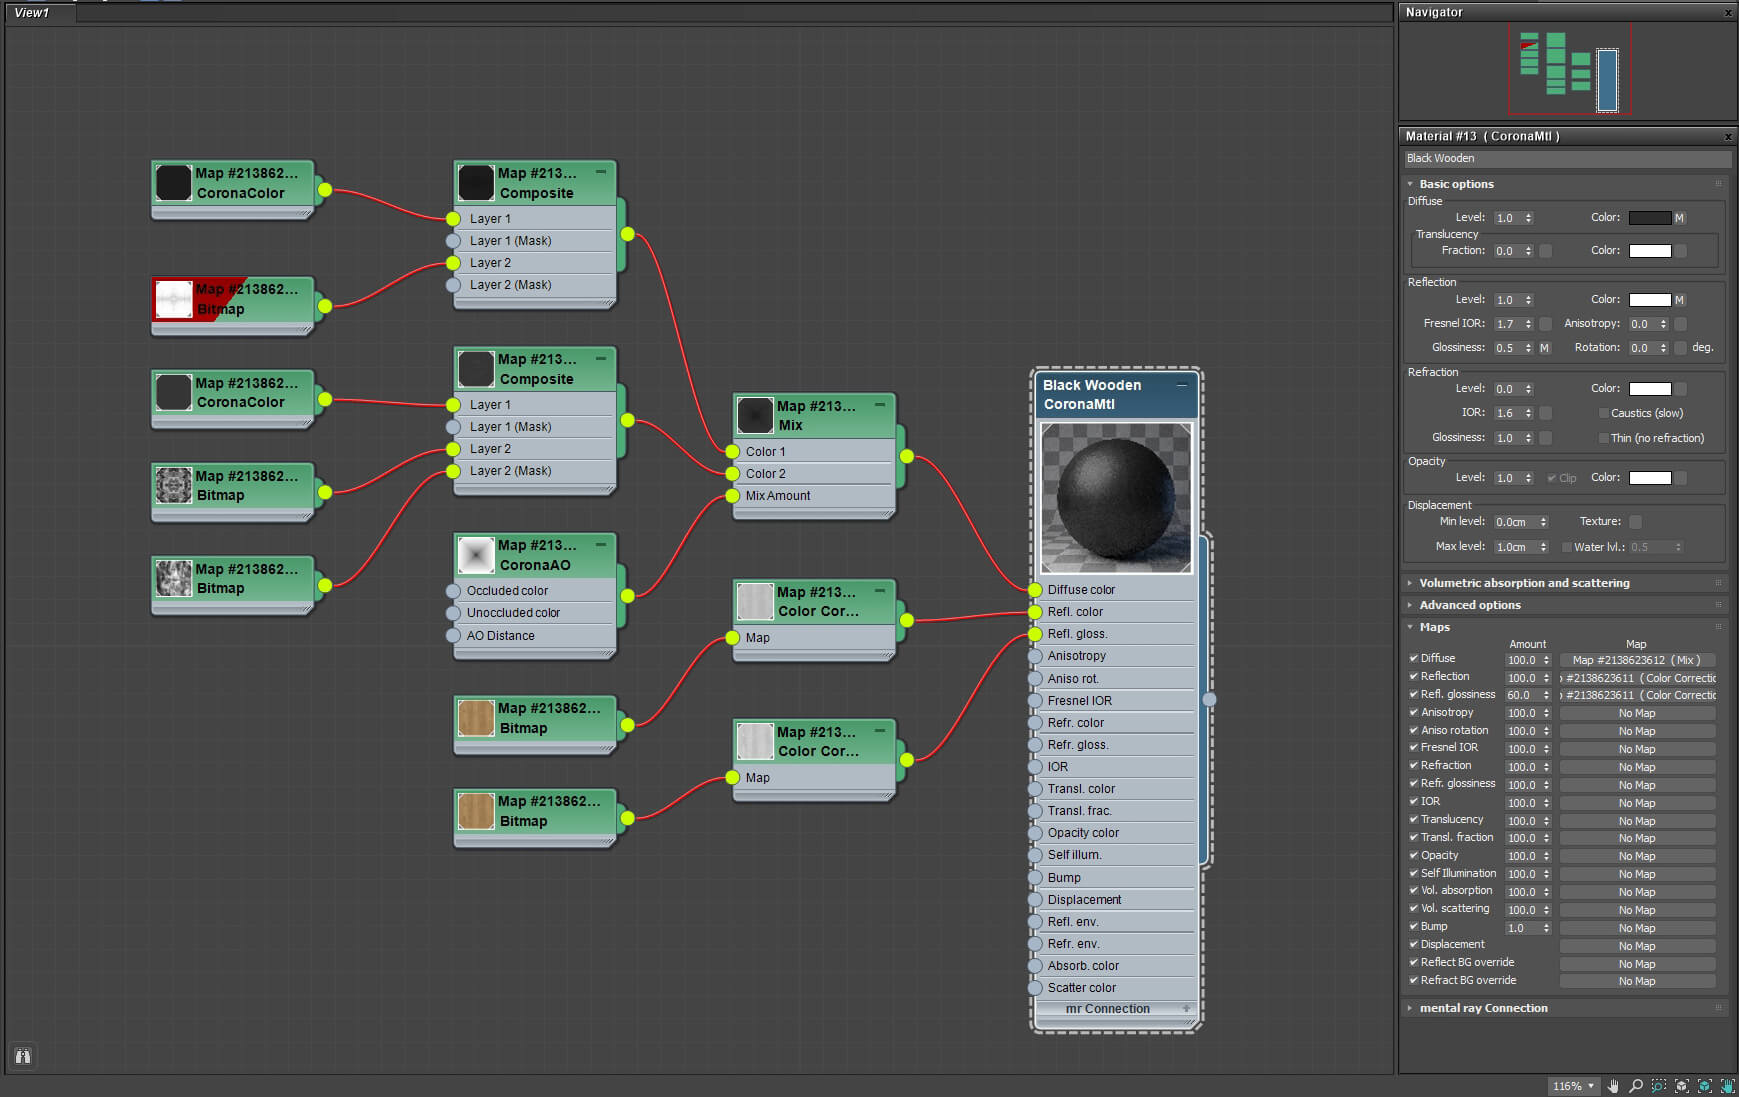Toggle the Reflection map checkbox in Maps
The height and width of the screenshot is (1097, 1739).
(1413, 676)
